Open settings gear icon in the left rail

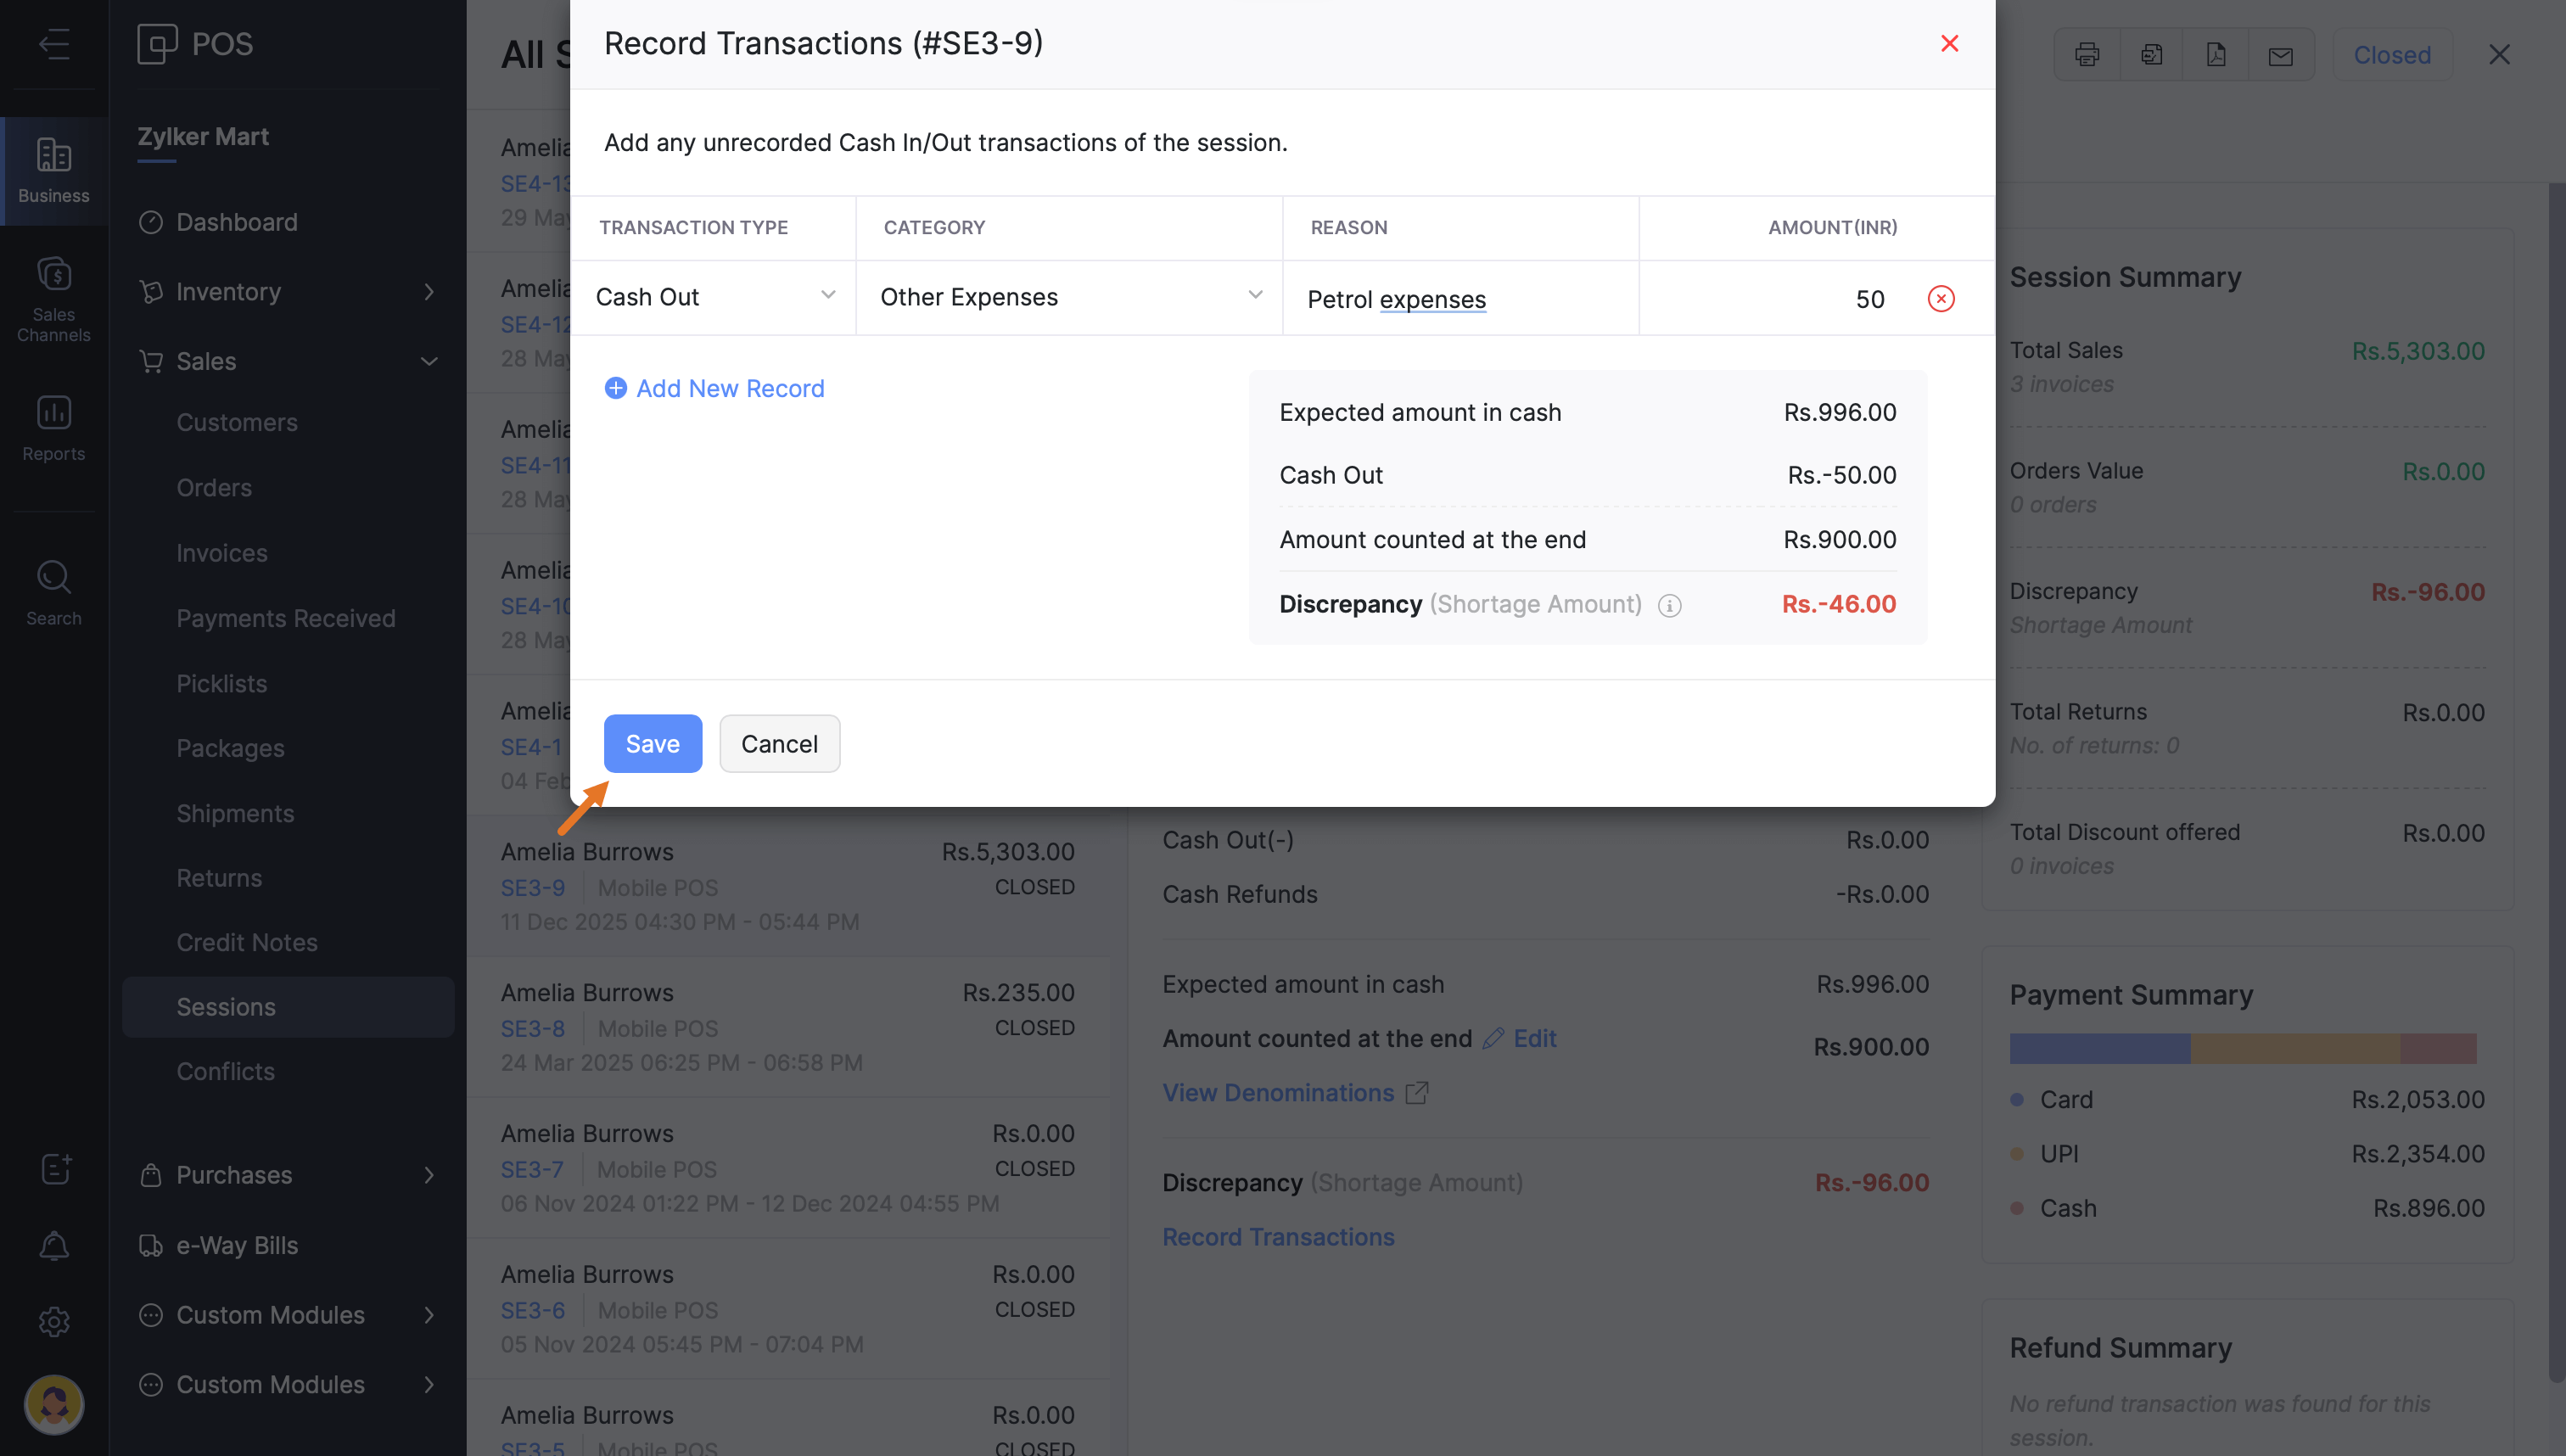pyautogui.click(x=54, y=1321)
